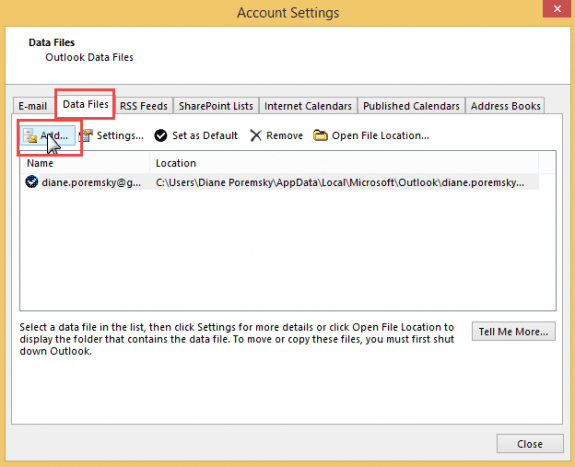Sort by the Location column header
The height and width of the screenshot is (467, 575).
(344, 163)
